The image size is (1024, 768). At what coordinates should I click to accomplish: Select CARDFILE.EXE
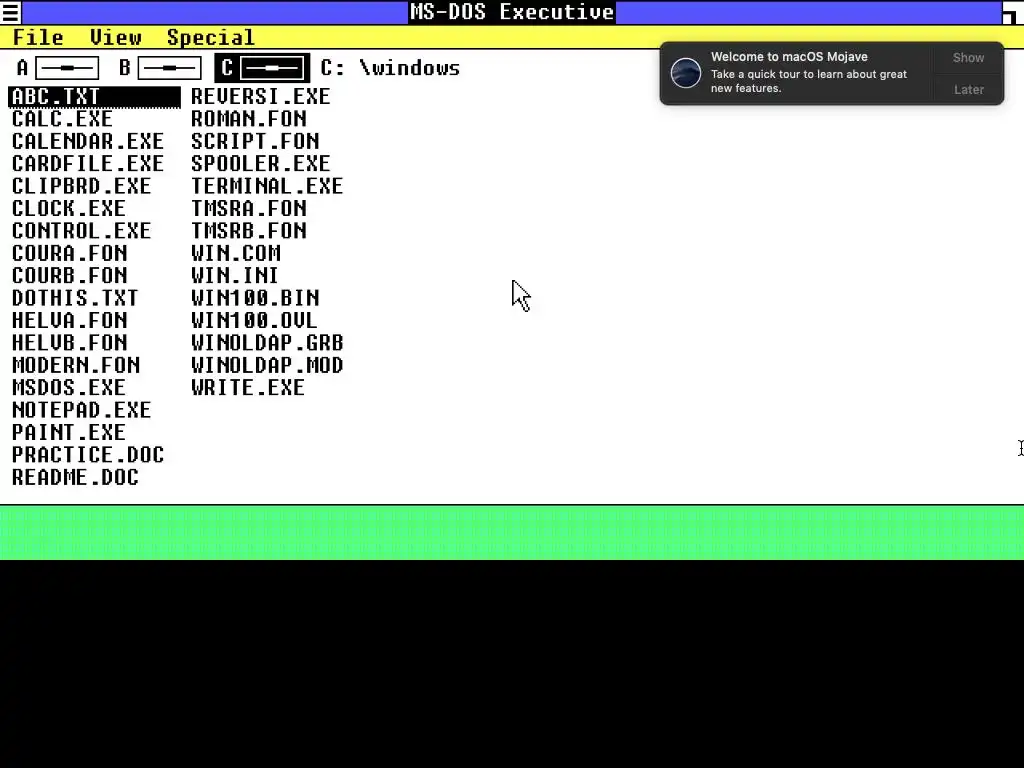(88, 163)
